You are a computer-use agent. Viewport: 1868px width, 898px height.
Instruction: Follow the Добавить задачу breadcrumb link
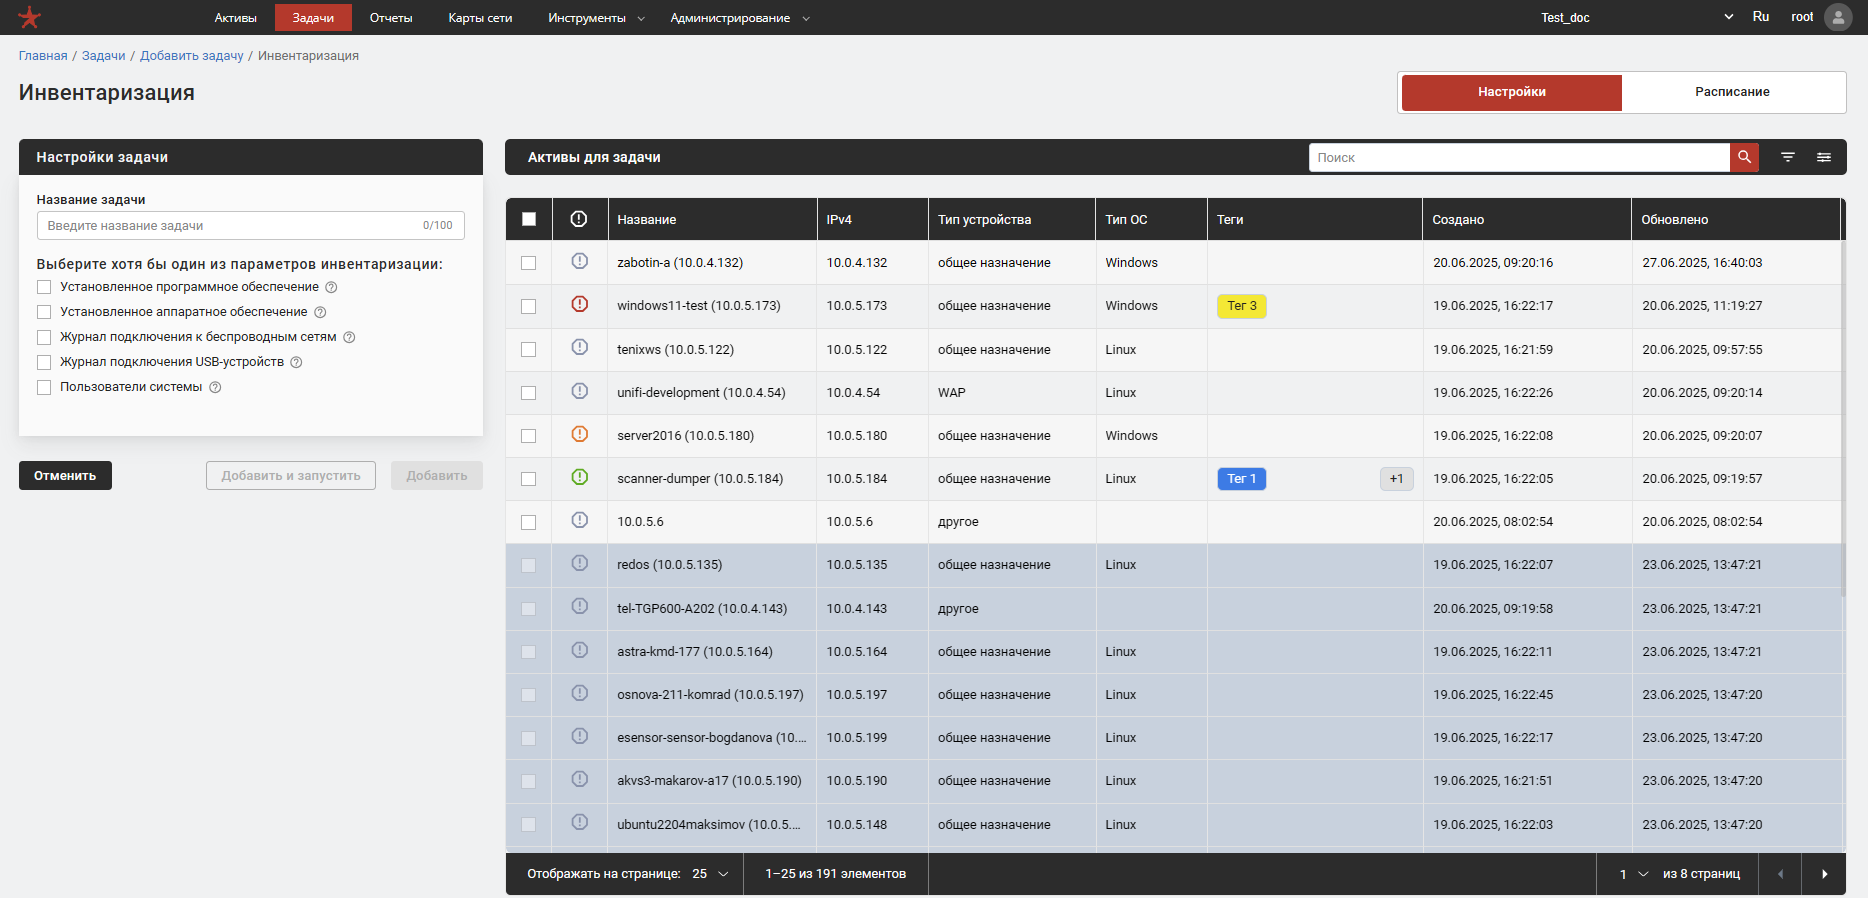[192, 56]
